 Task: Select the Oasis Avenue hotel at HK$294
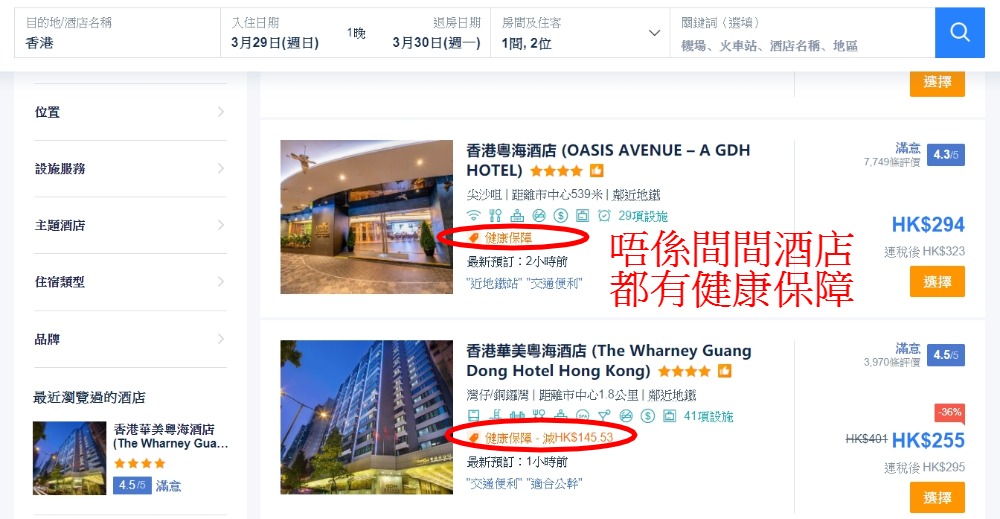(937, 282)
